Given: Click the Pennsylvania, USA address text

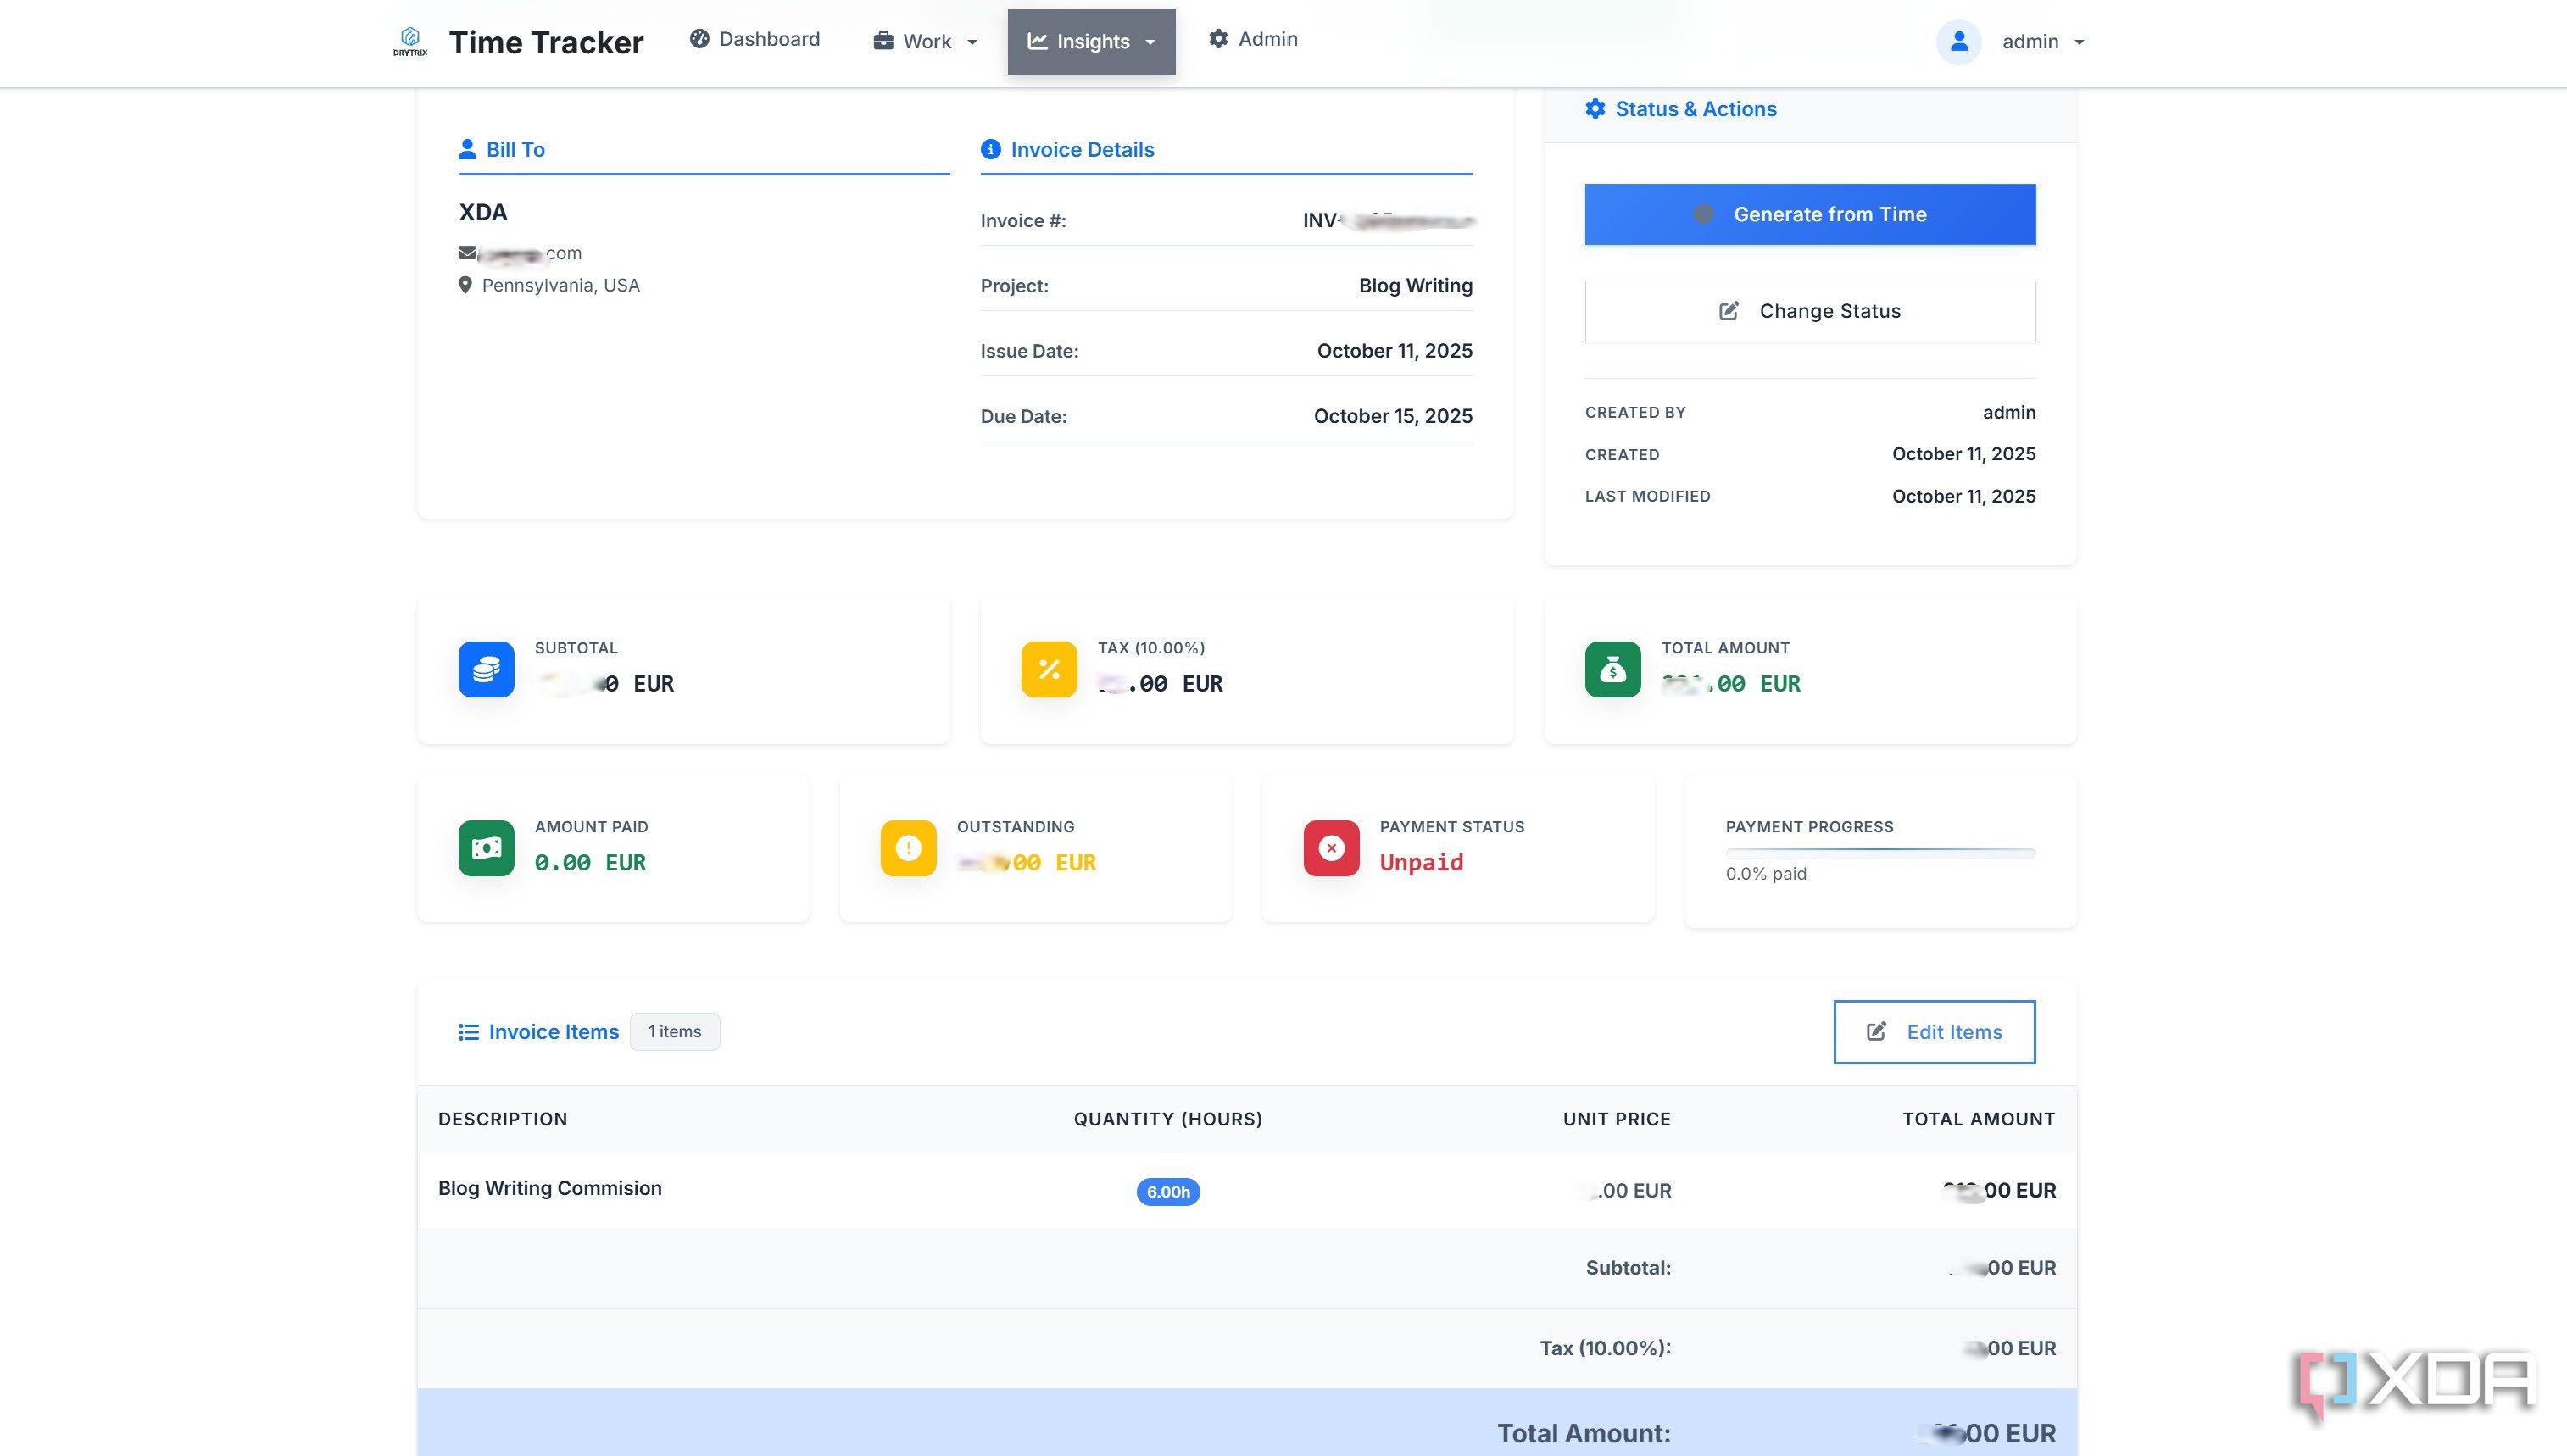Looking at the screenshot, I should click(x=560, y=285).
